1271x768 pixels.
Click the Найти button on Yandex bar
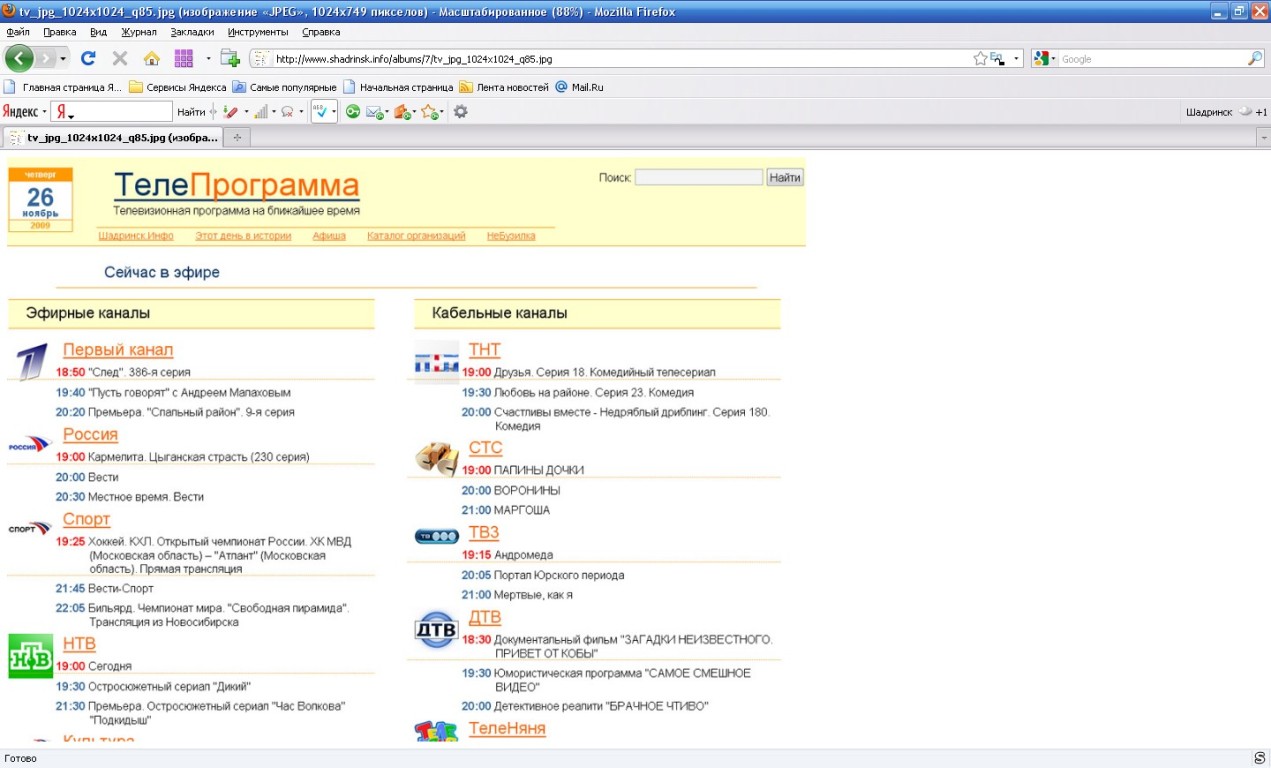191,112
